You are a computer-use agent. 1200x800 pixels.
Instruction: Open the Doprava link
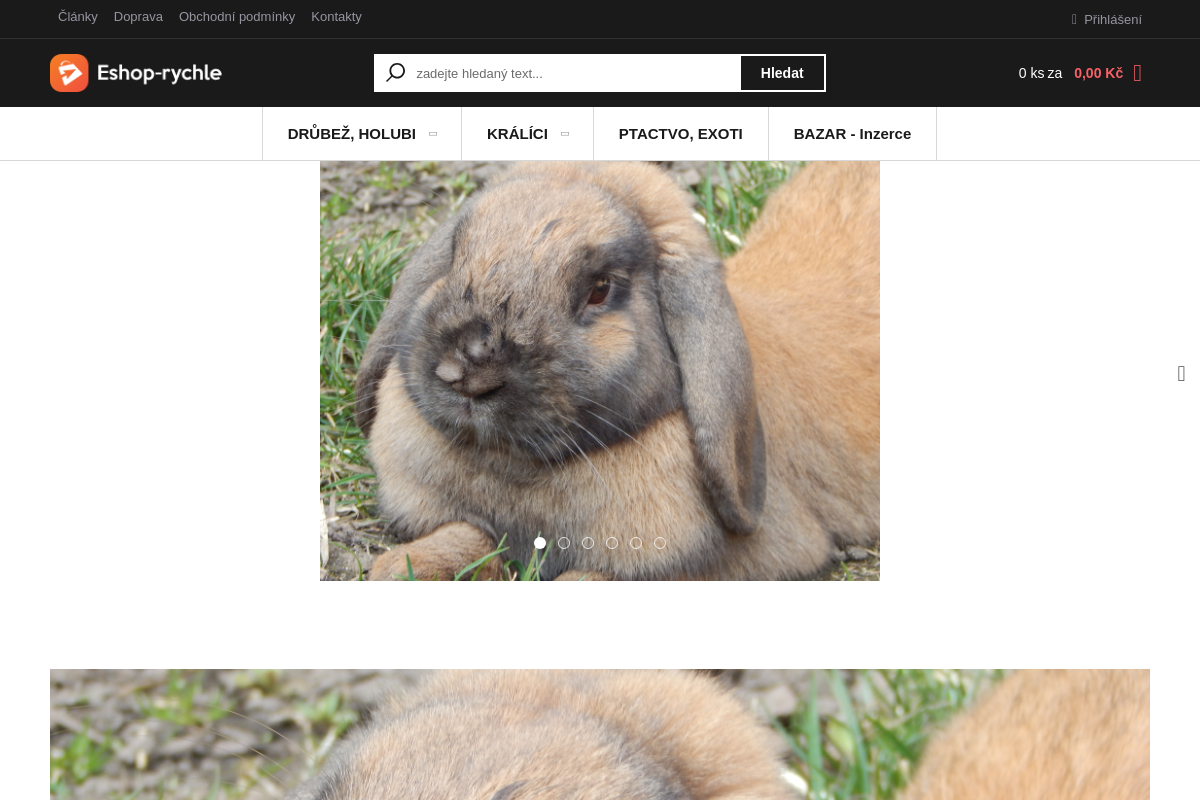(x=138, y=17)
